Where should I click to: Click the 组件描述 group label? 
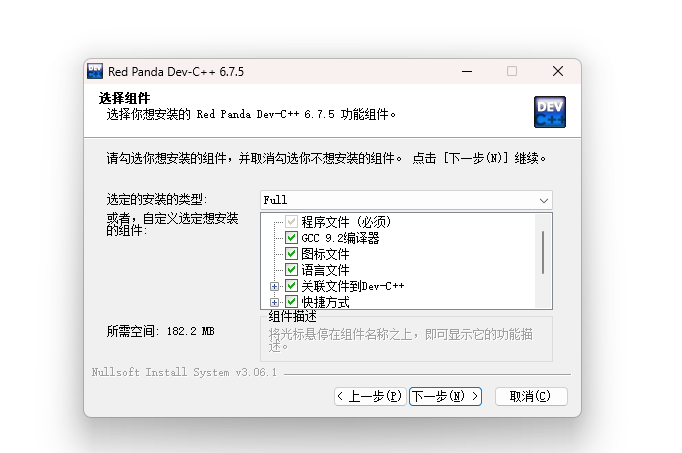(x=292, y=316)
